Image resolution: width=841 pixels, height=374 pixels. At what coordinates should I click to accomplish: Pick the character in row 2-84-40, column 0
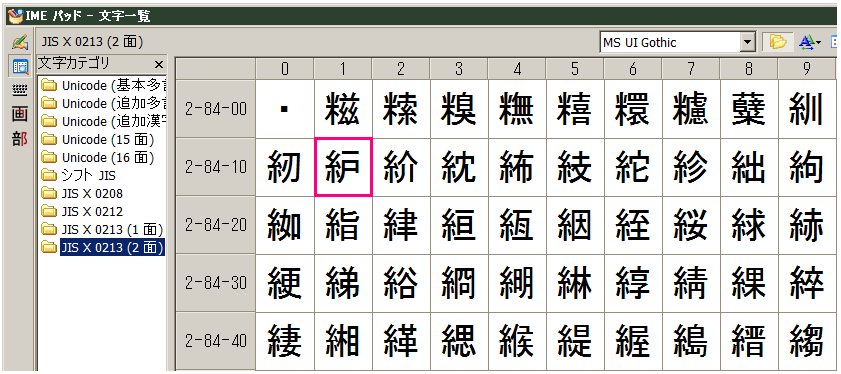click(285, 341)
